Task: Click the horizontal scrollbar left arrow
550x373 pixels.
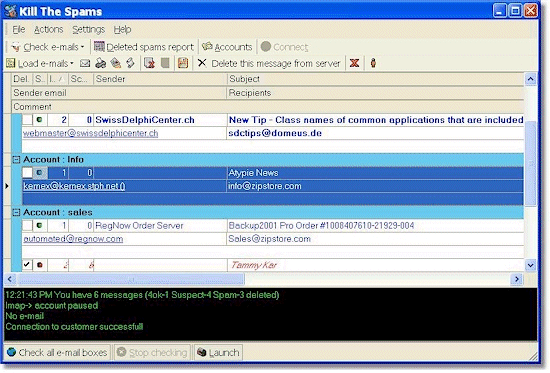Action: (10, 279)
